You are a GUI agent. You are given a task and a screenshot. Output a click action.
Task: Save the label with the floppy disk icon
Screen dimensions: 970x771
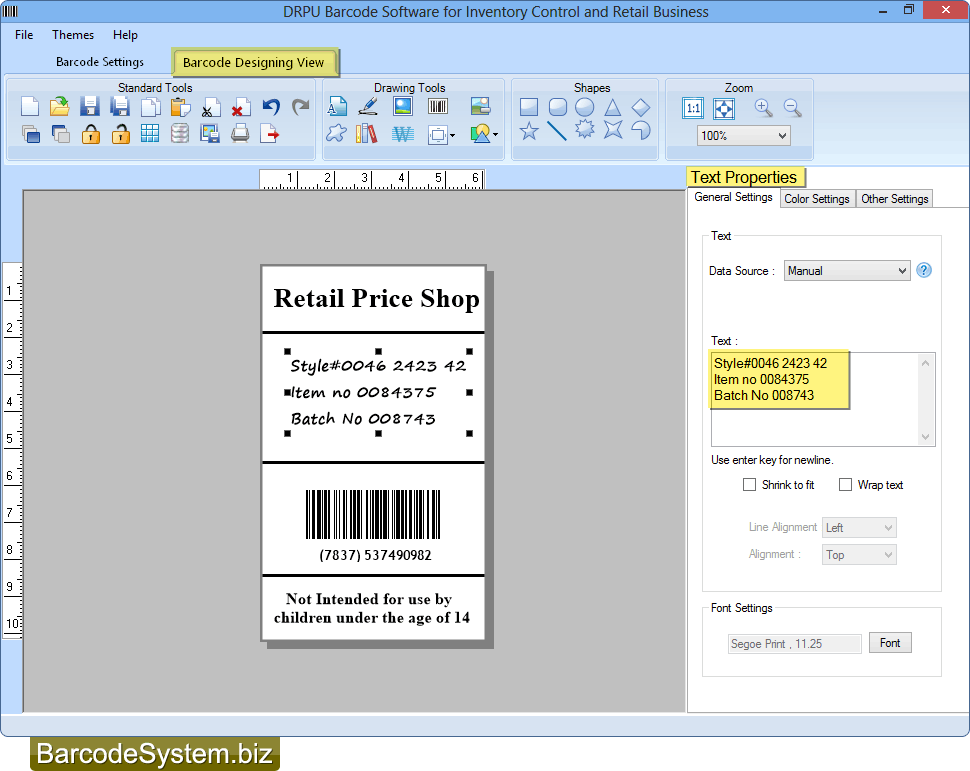point(90,106)
